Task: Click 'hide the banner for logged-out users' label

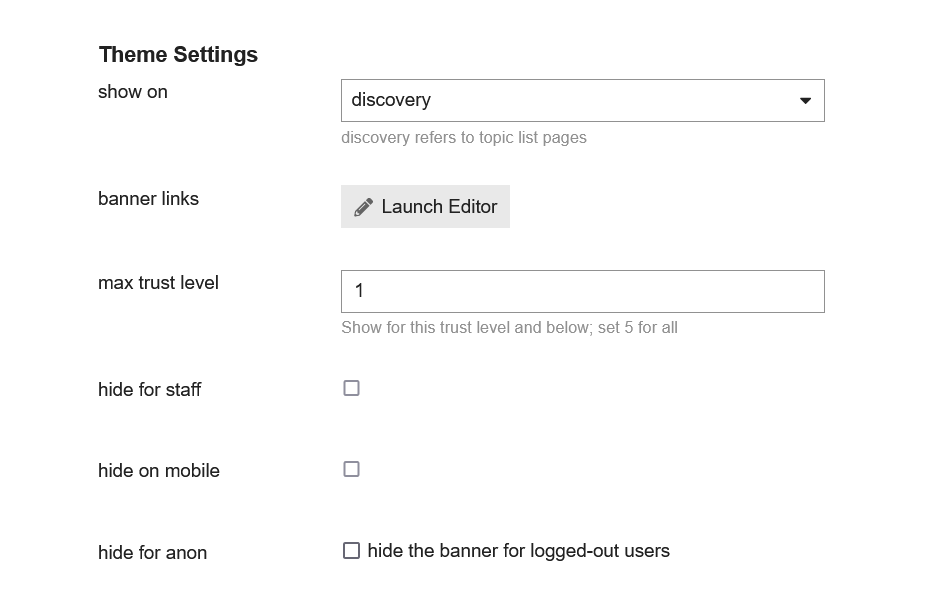Action: pos(518,551)
